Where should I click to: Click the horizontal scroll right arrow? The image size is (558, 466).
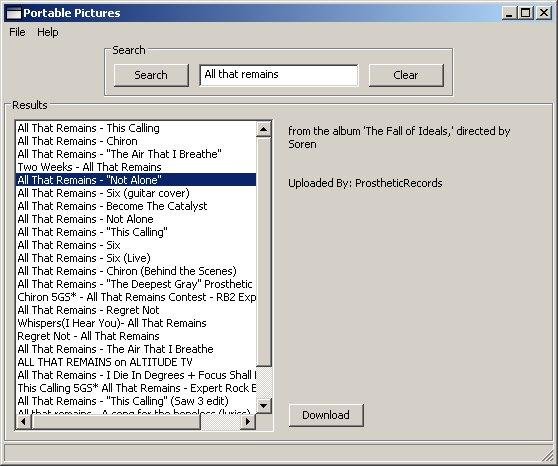pos(248,422)
